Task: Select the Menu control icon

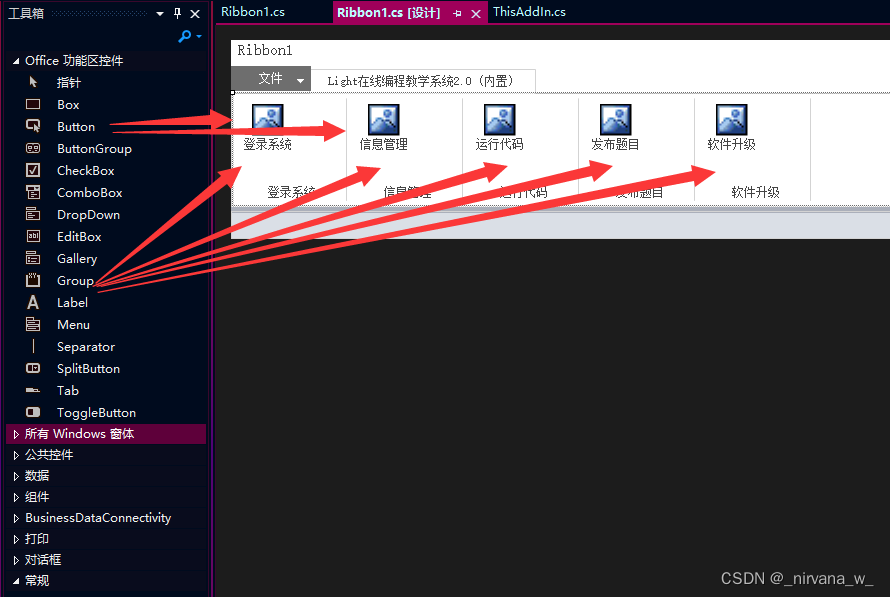Action: pyautogui.click(x=33, y=324)
